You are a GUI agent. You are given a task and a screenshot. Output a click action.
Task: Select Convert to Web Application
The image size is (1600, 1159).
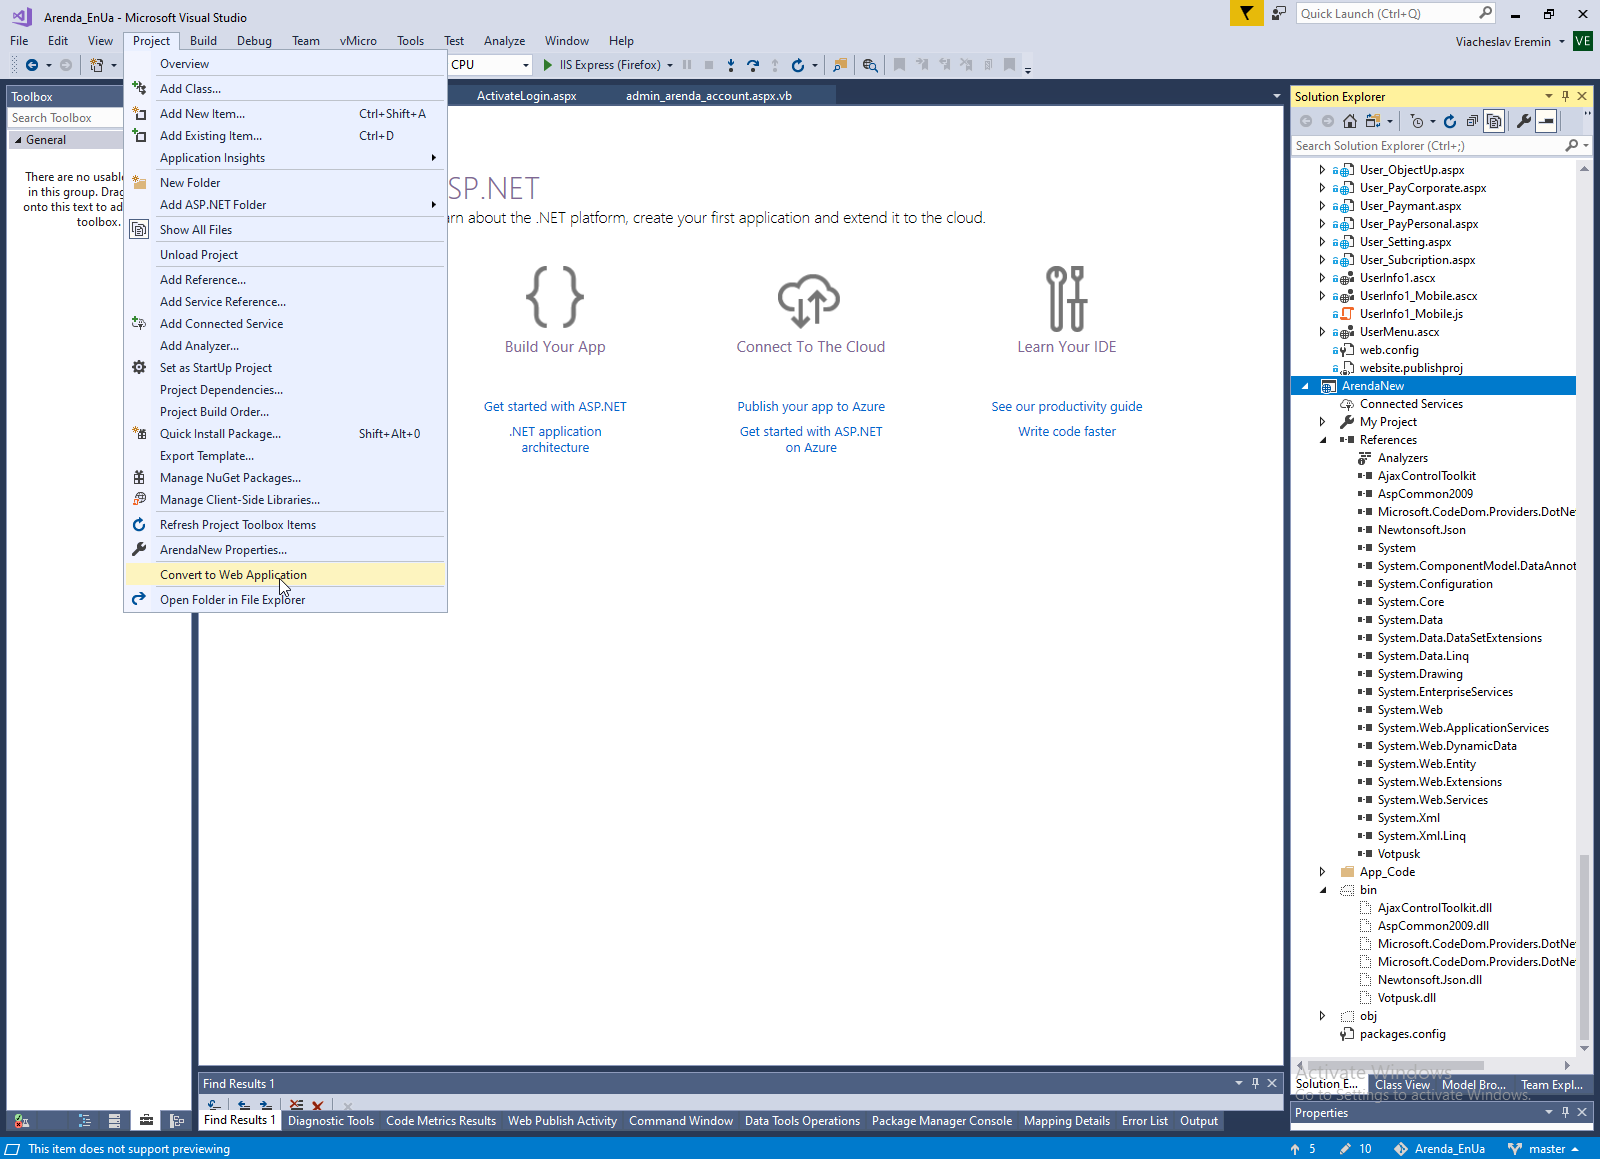(286, 575)
